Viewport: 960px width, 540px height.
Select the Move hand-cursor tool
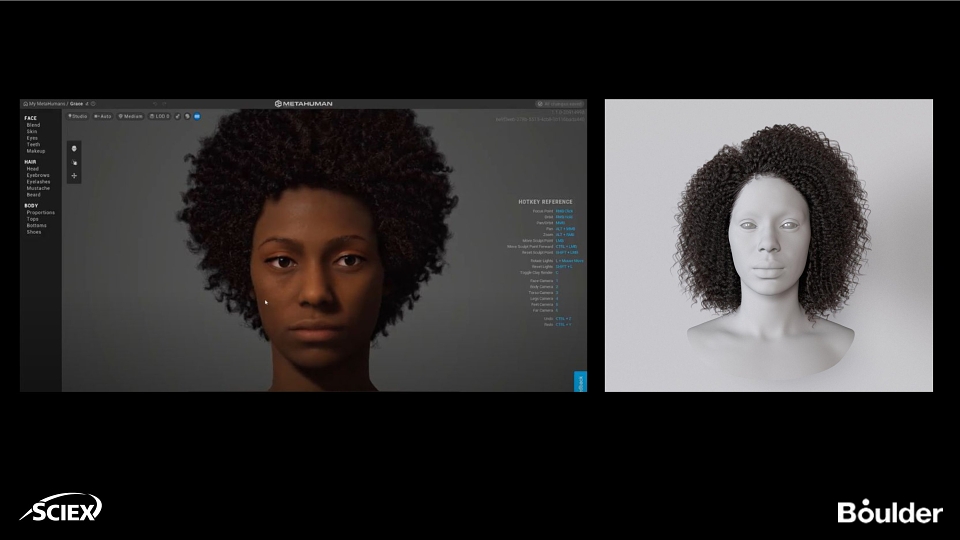pos(74,162)
